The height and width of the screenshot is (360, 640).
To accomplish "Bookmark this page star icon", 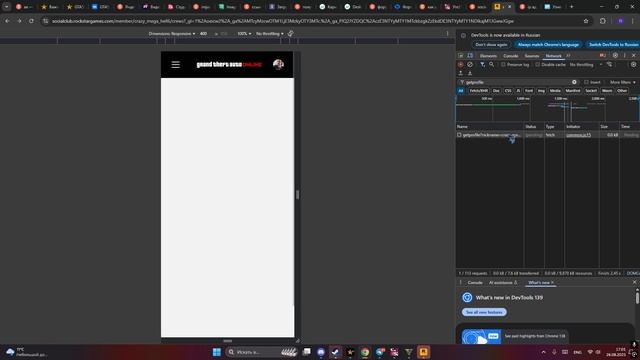I will tap(586, 21).
